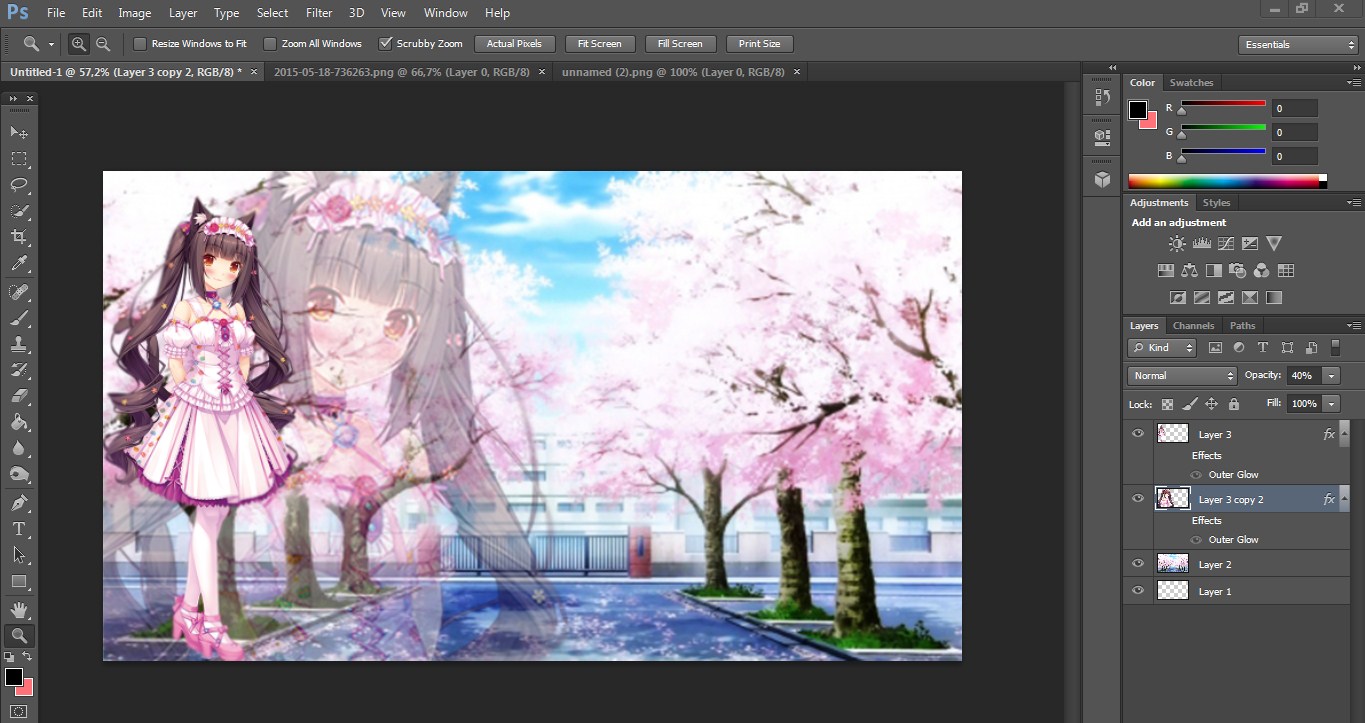This screenshot has width=1365, height=723.
Task: Click the Layer 3 copy 2 thumbnail
Action: [1171, 498]
